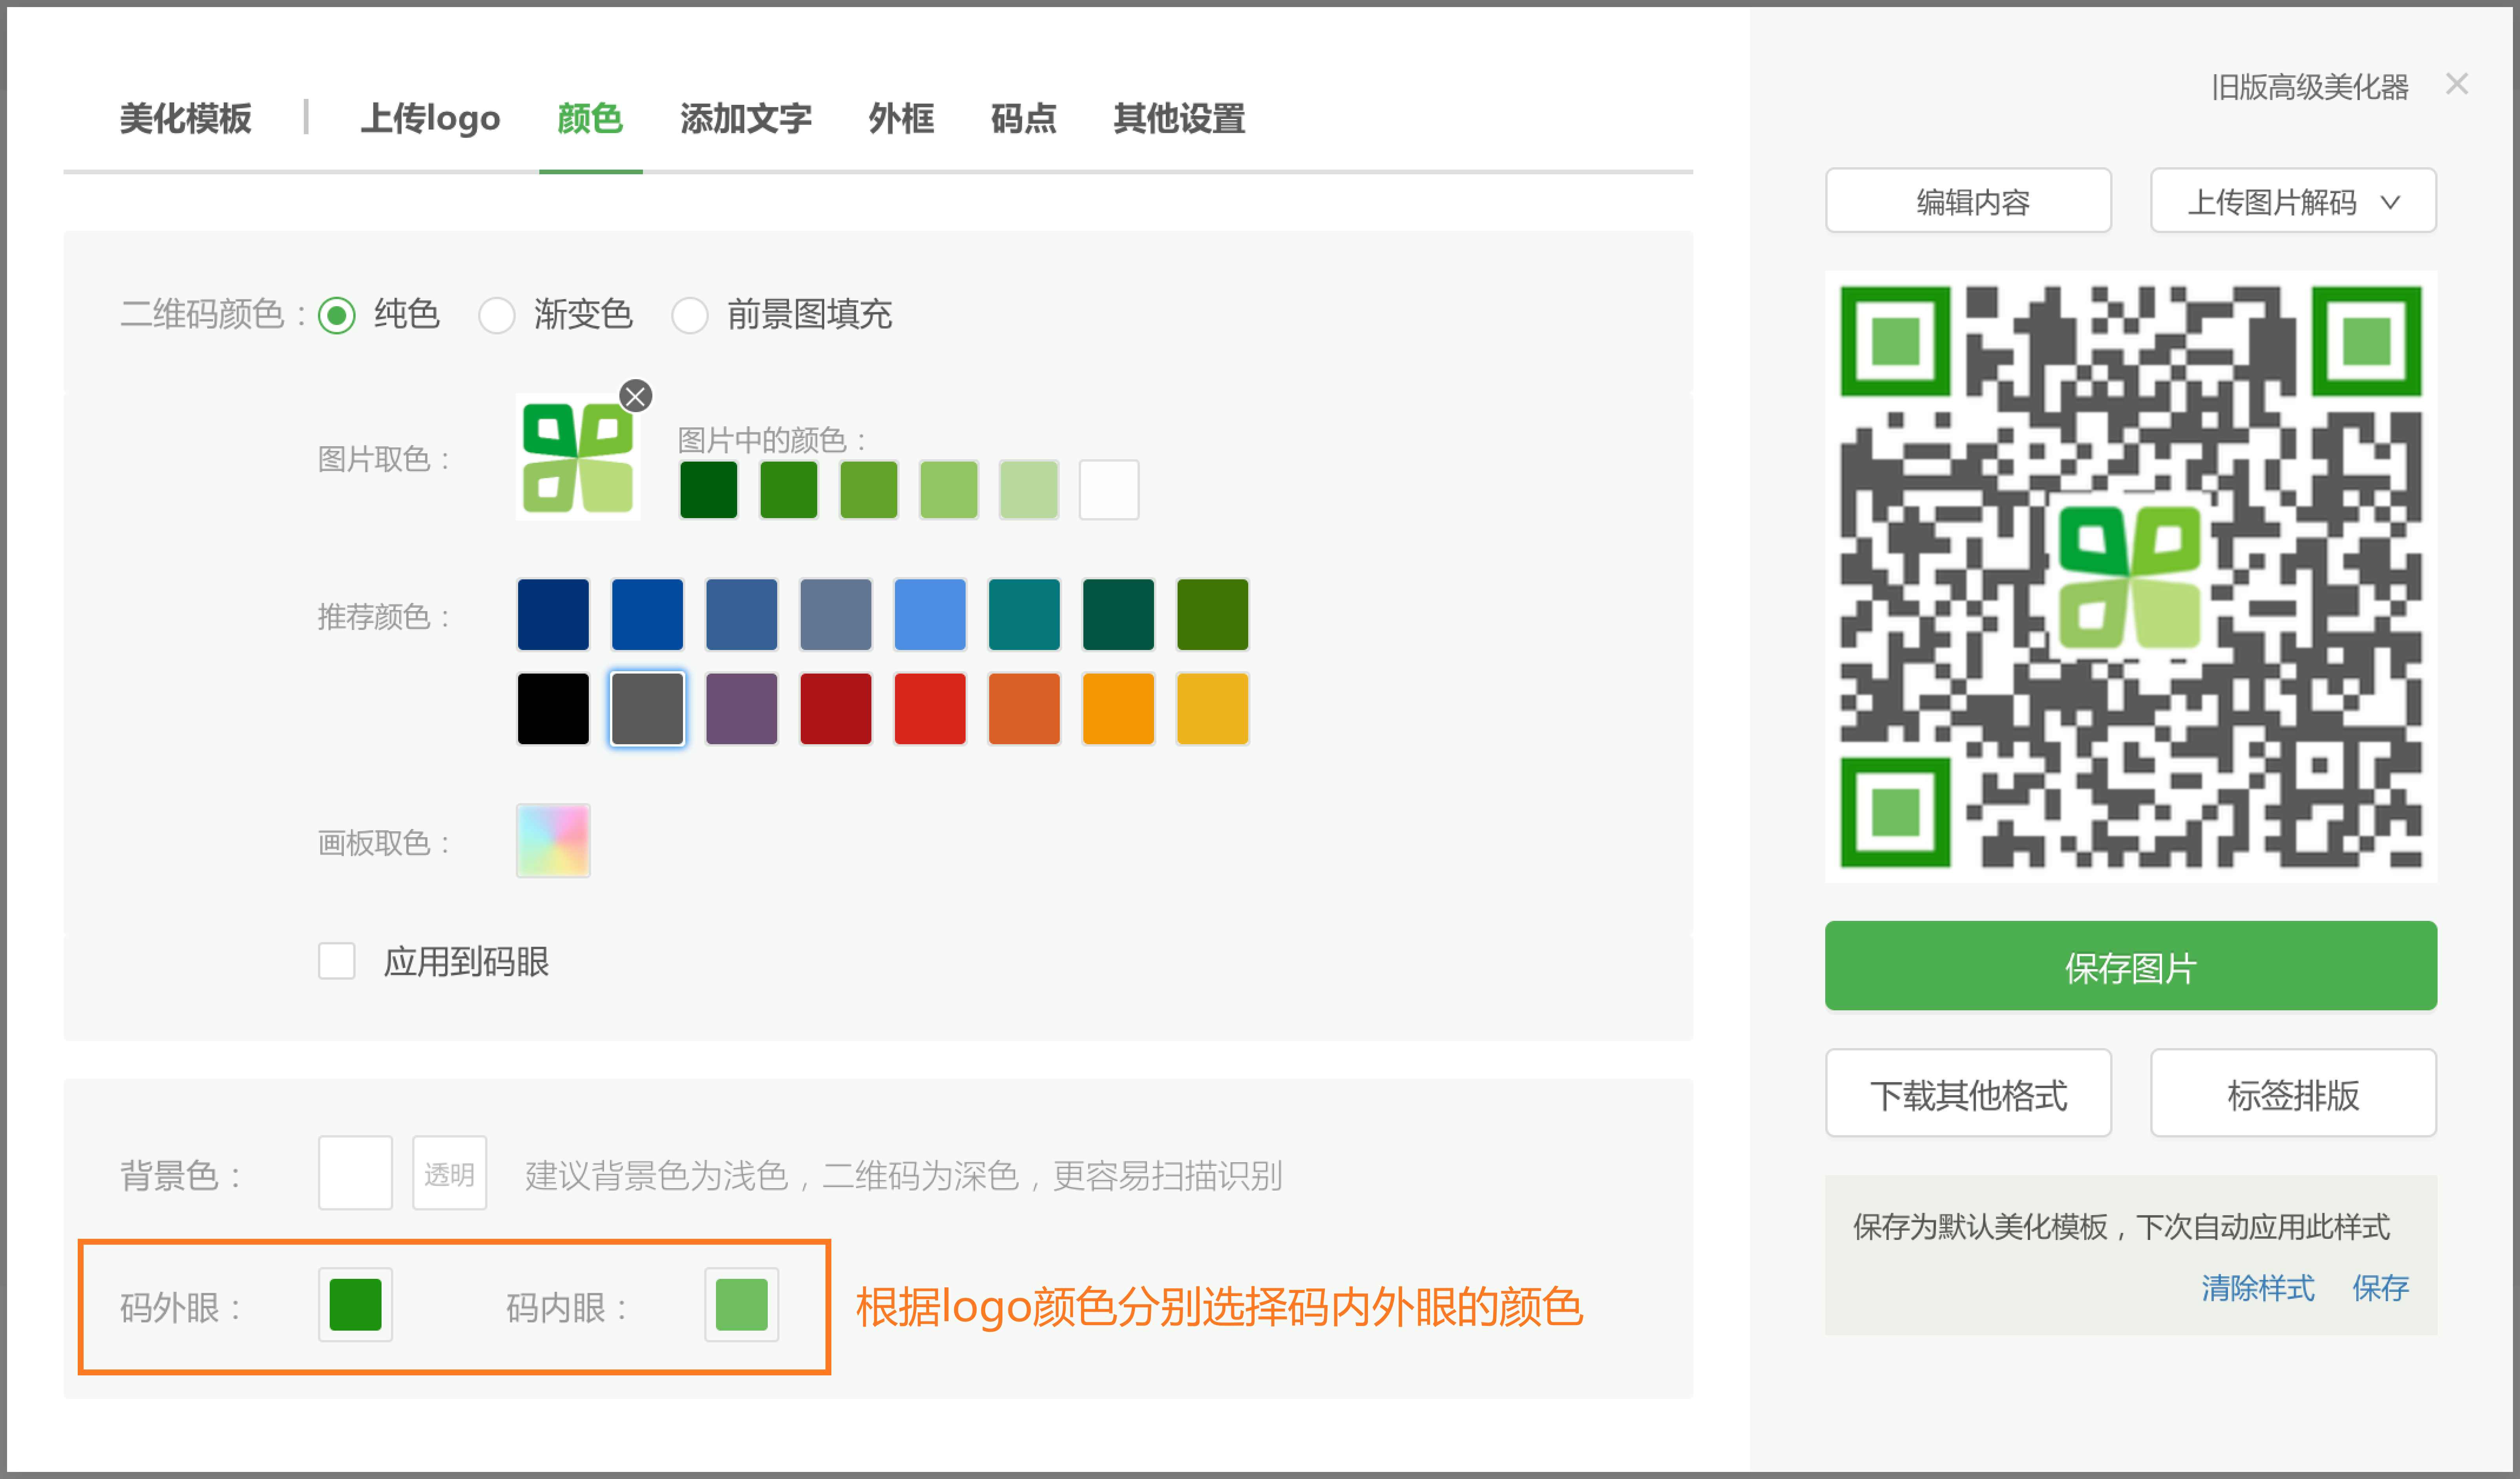Pick the white logo color swatch
The image size is (2520, 1479).
[1109, 490]
